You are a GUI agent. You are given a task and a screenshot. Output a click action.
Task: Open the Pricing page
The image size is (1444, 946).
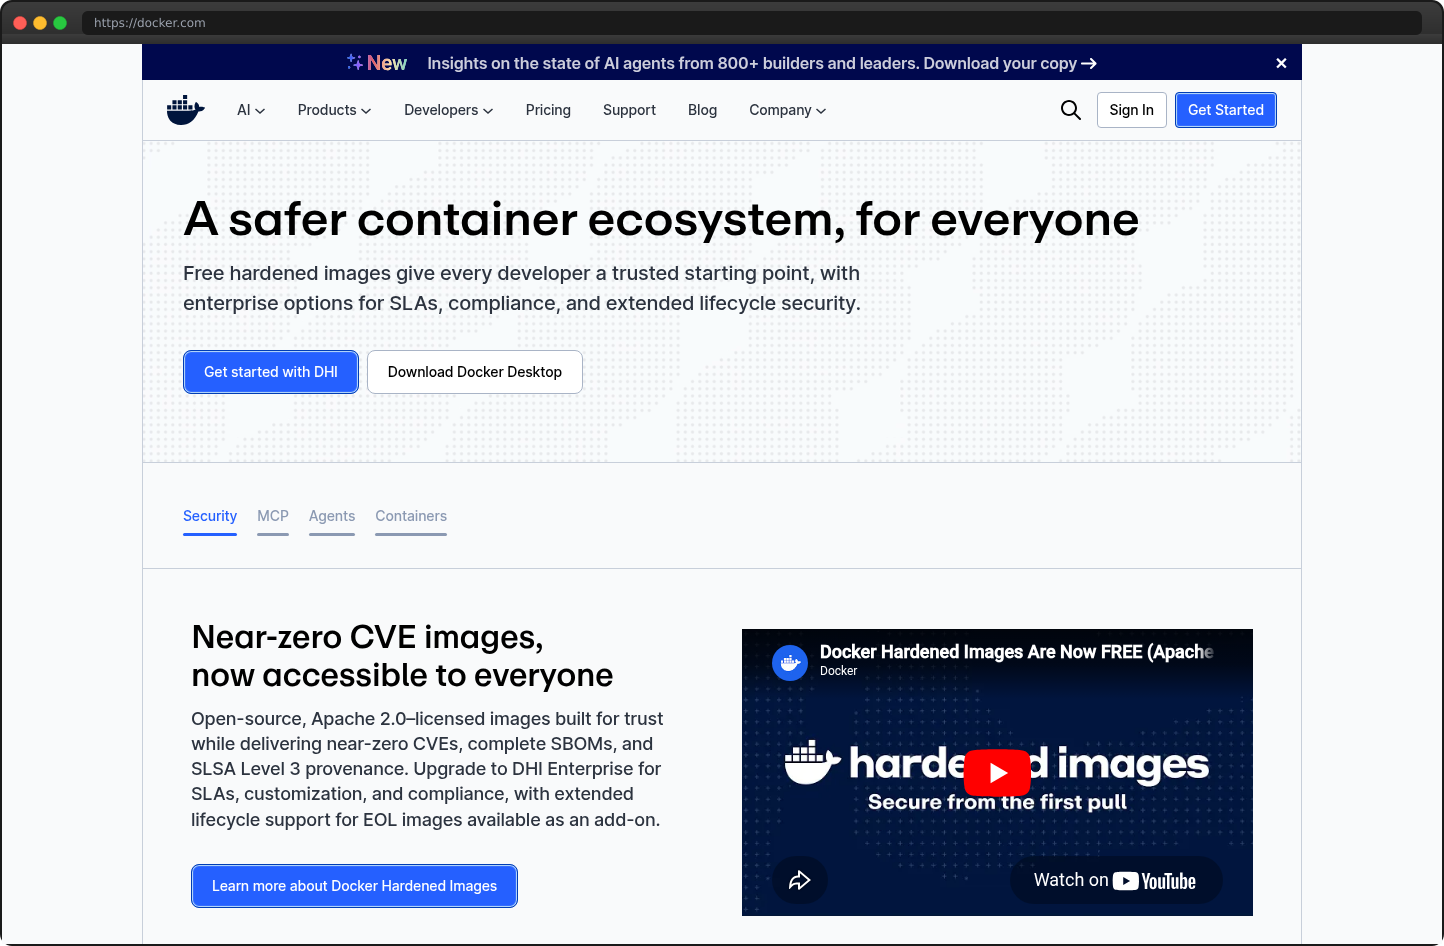tap(548, 110)
